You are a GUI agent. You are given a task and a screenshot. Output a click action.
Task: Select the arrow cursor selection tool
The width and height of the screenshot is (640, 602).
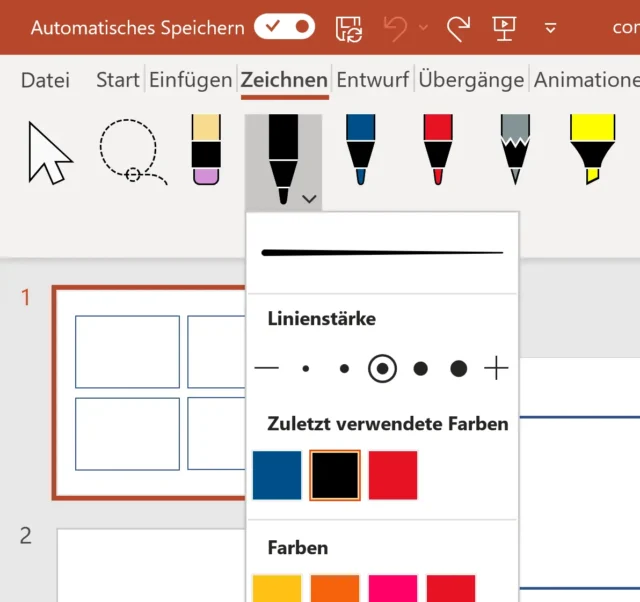coord(50,153)
